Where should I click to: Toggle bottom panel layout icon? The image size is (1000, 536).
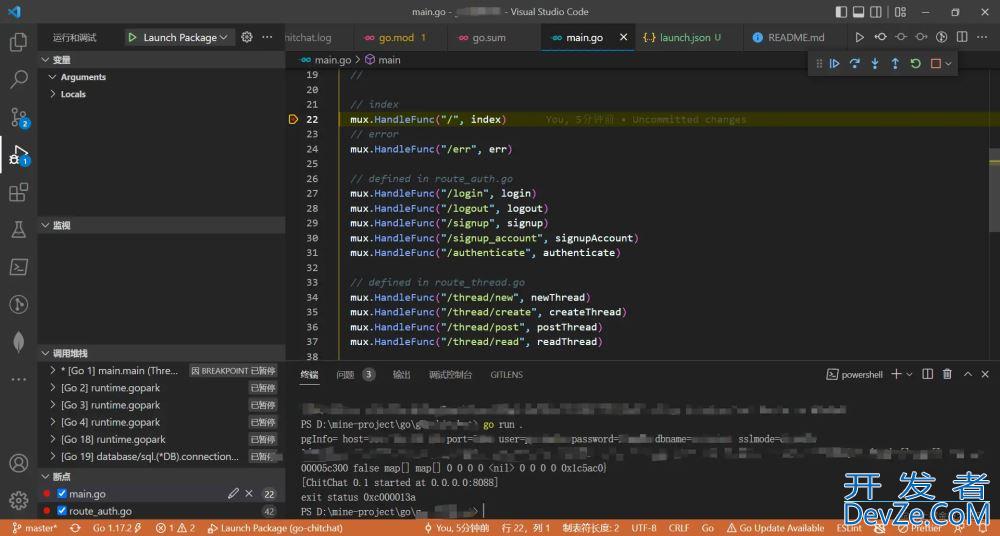[858, 11]
